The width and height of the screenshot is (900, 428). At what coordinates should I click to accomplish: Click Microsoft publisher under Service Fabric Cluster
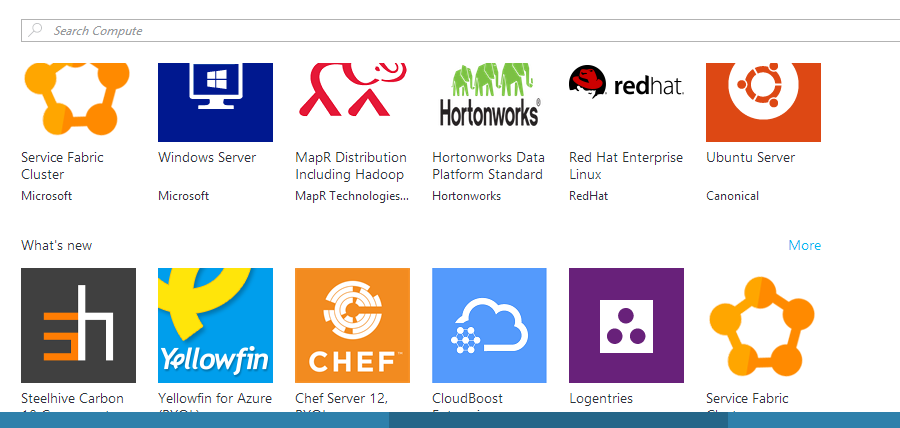tap(46, 196)
